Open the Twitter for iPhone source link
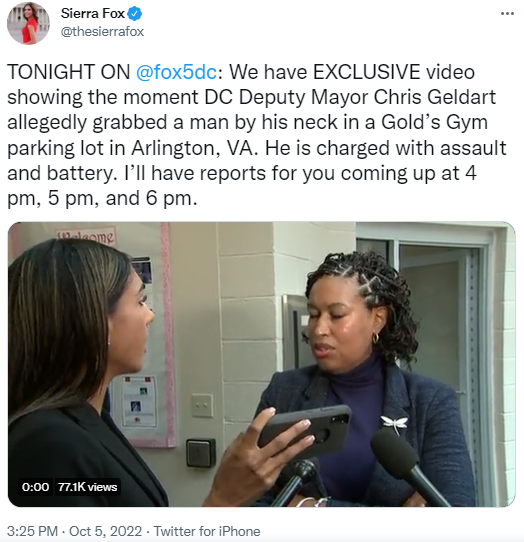The width and height of the screenshot is (524, 542). (x=207, y=531)
